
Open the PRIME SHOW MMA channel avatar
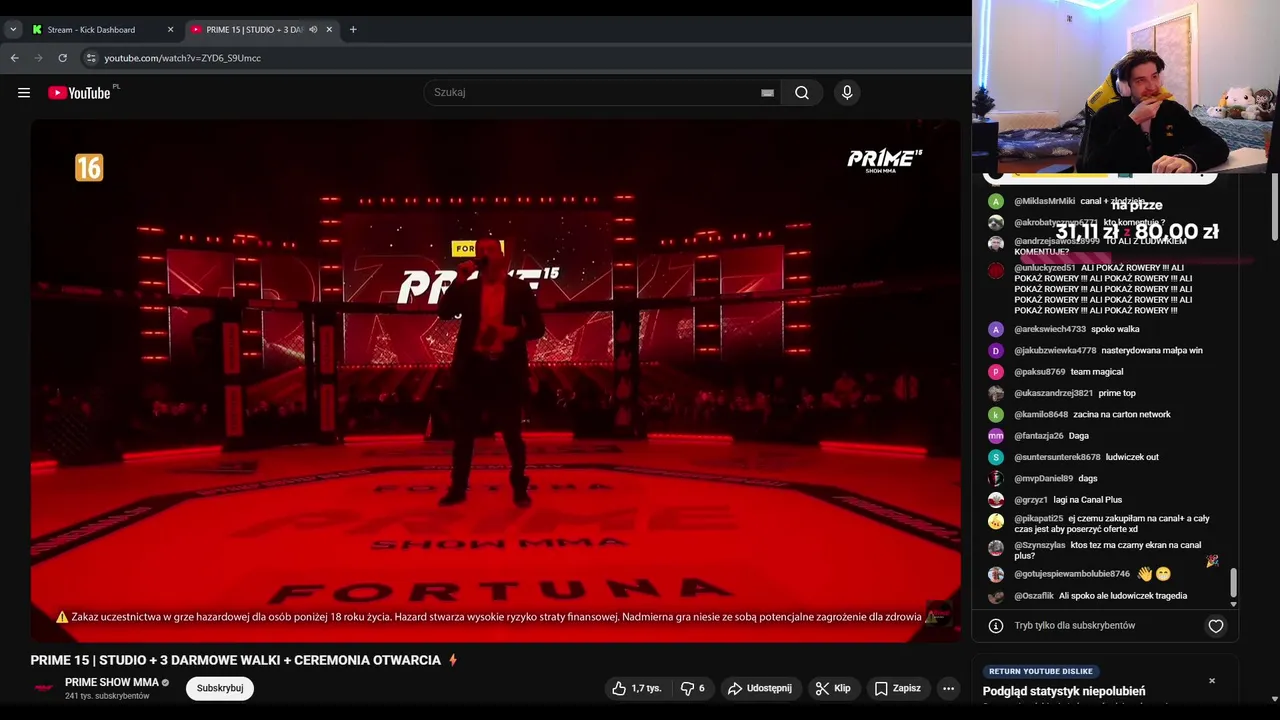tap(44, 688)
